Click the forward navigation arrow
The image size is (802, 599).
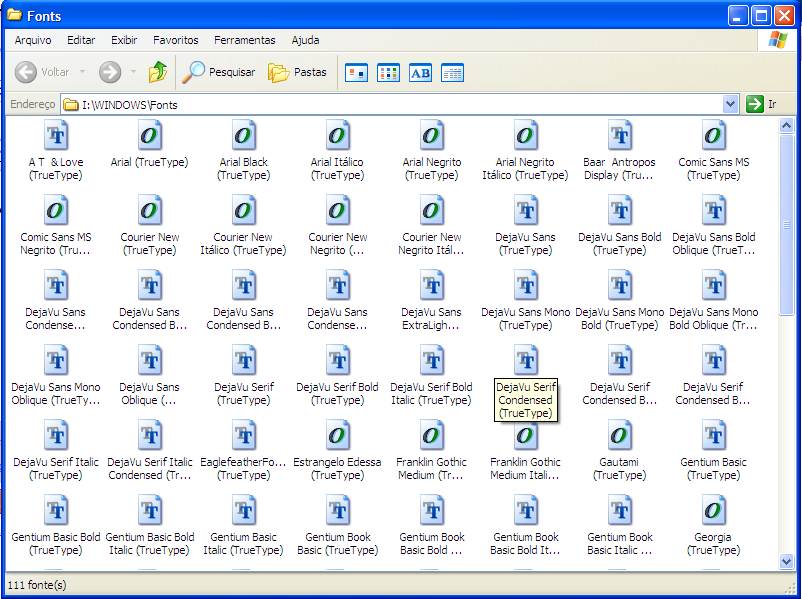pyautogui.click(x=110, y=72)
